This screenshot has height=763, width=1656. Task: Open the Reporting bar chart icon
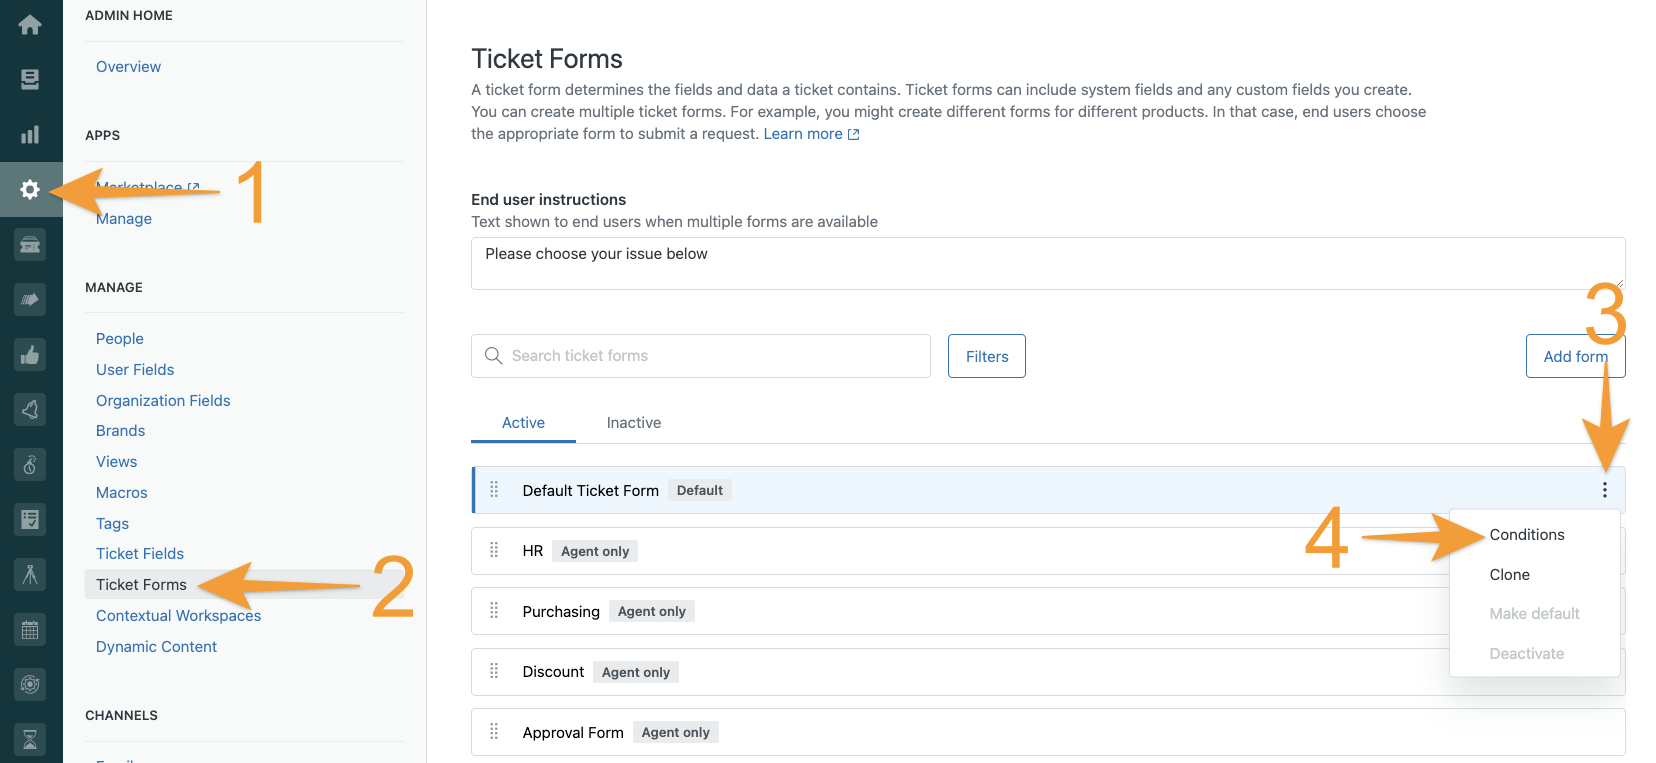[30, 134]
